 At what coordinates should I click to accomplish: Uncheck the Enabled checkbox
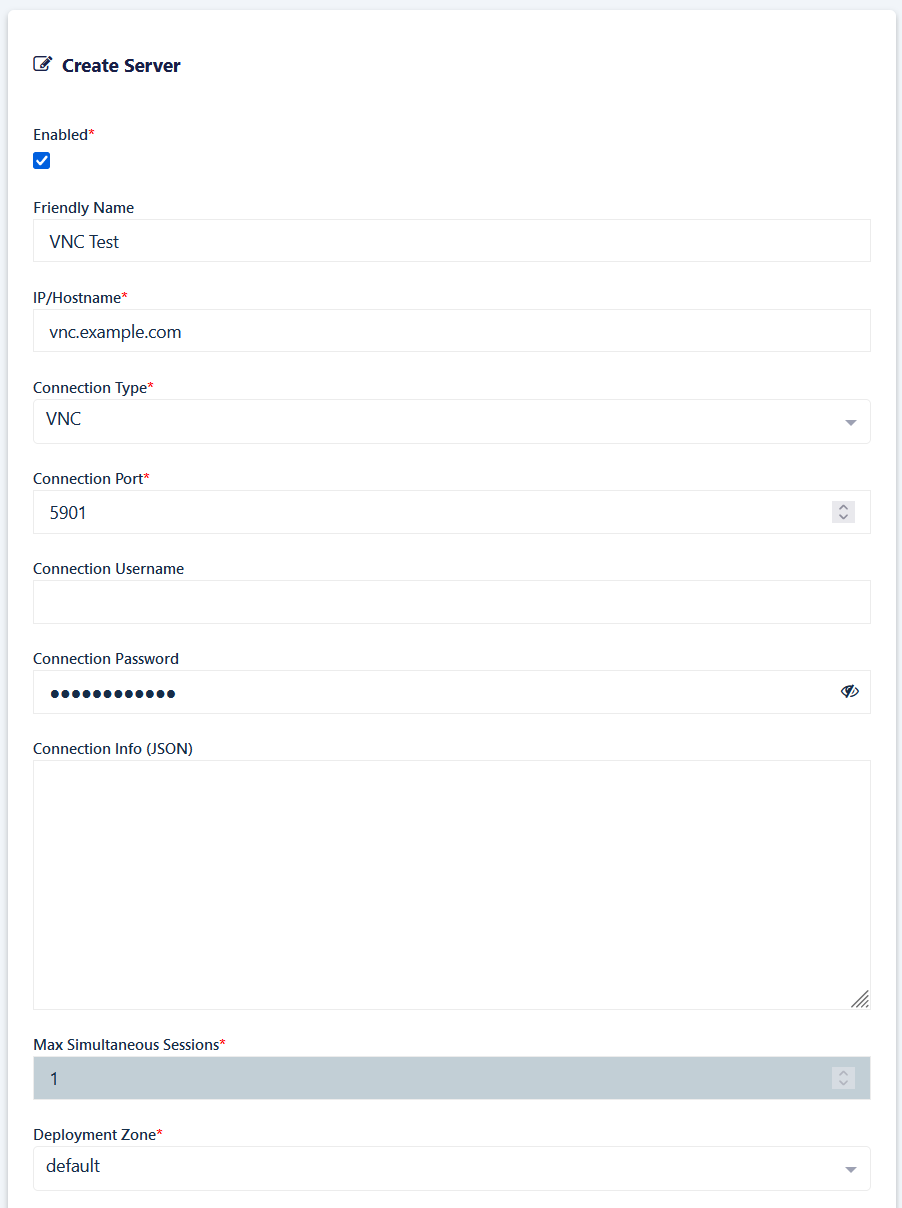pyautogui.click(x=42, y=161)
